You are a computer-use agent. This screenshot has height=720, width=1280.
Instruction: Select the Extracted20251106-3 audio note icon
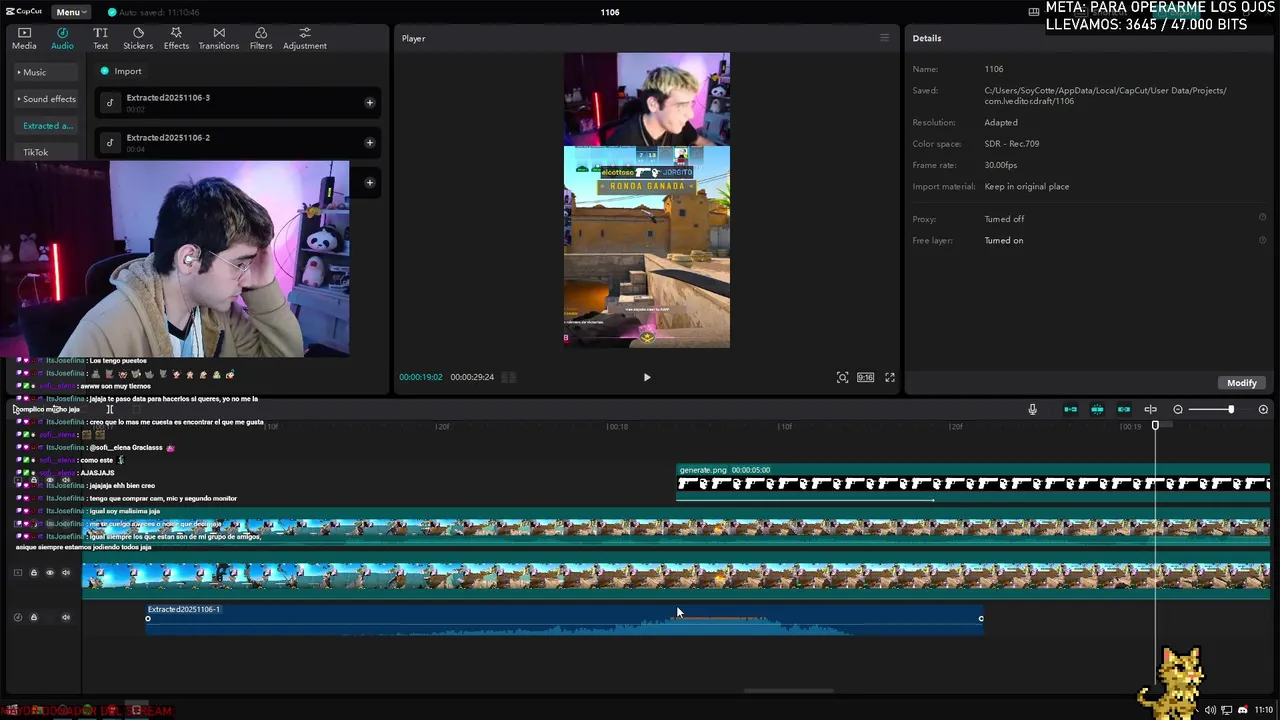pyautogui.click(x=110, y=102)
